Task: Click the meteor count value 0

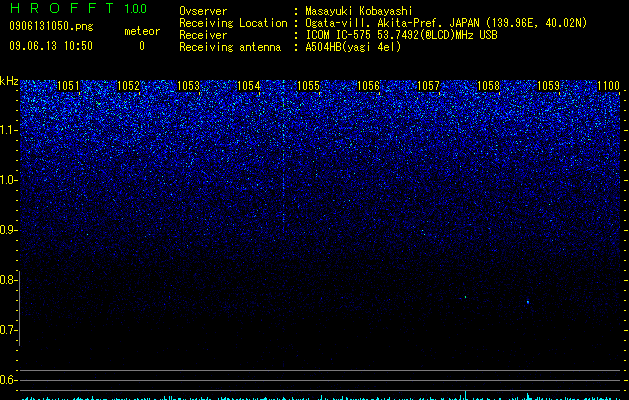Action: pos(142,46)
